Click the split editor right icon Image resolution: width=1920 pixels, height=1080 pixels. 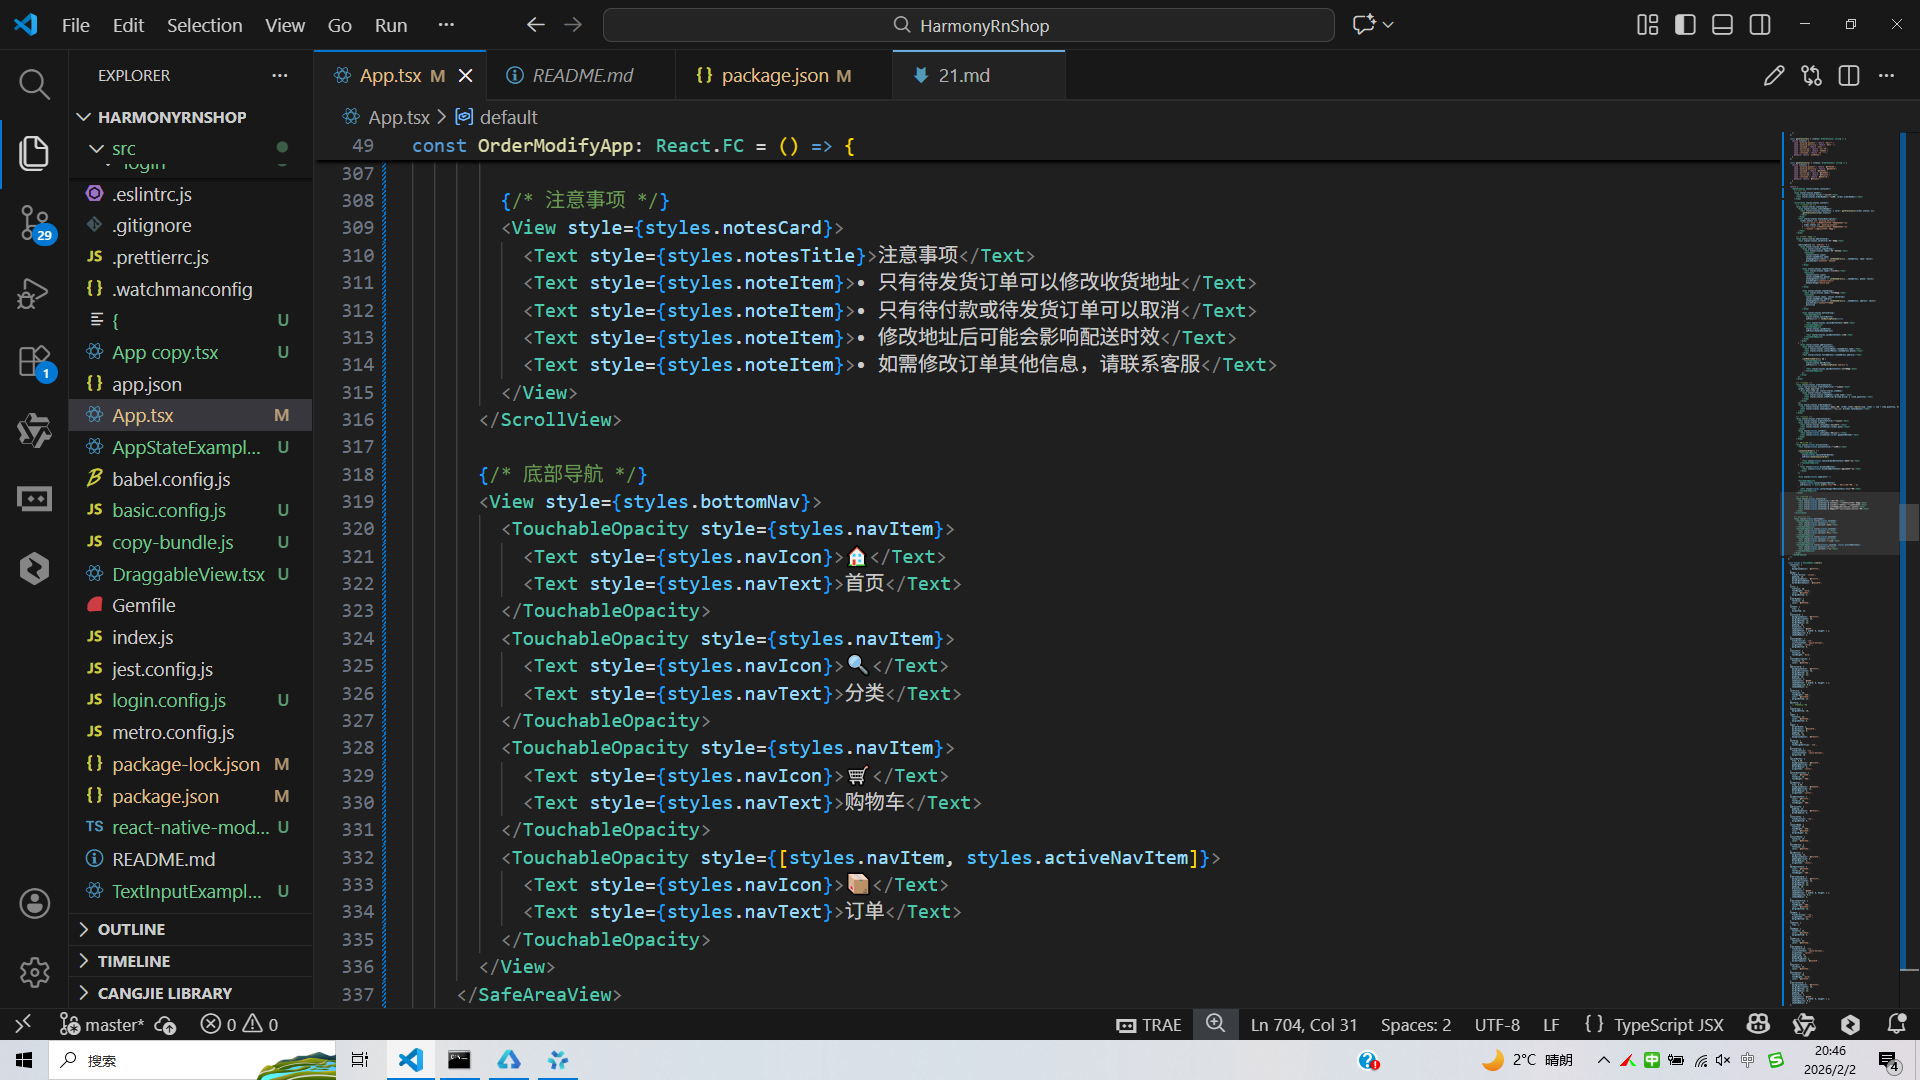pyautogui.click(x=1849, y=76)
